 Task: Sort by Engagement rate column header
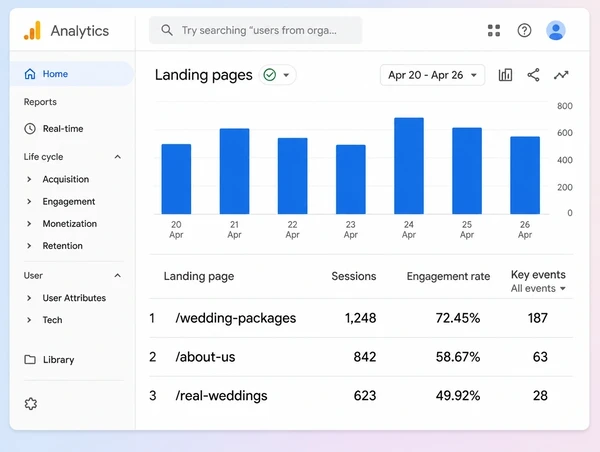point(448,276)
